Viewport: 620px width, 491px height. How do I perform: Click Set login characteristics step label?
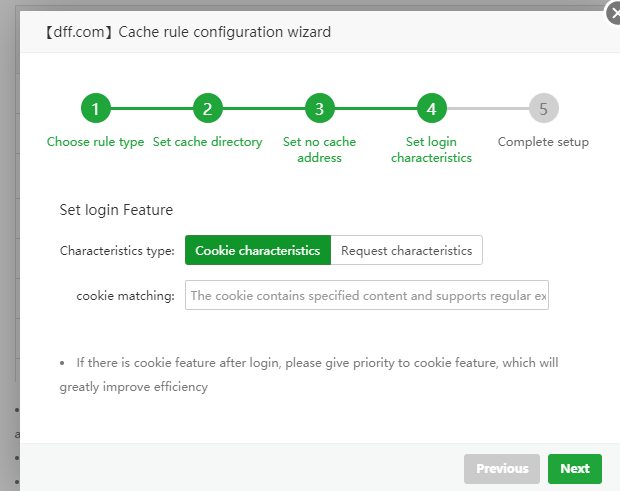(x=431, y=149)
